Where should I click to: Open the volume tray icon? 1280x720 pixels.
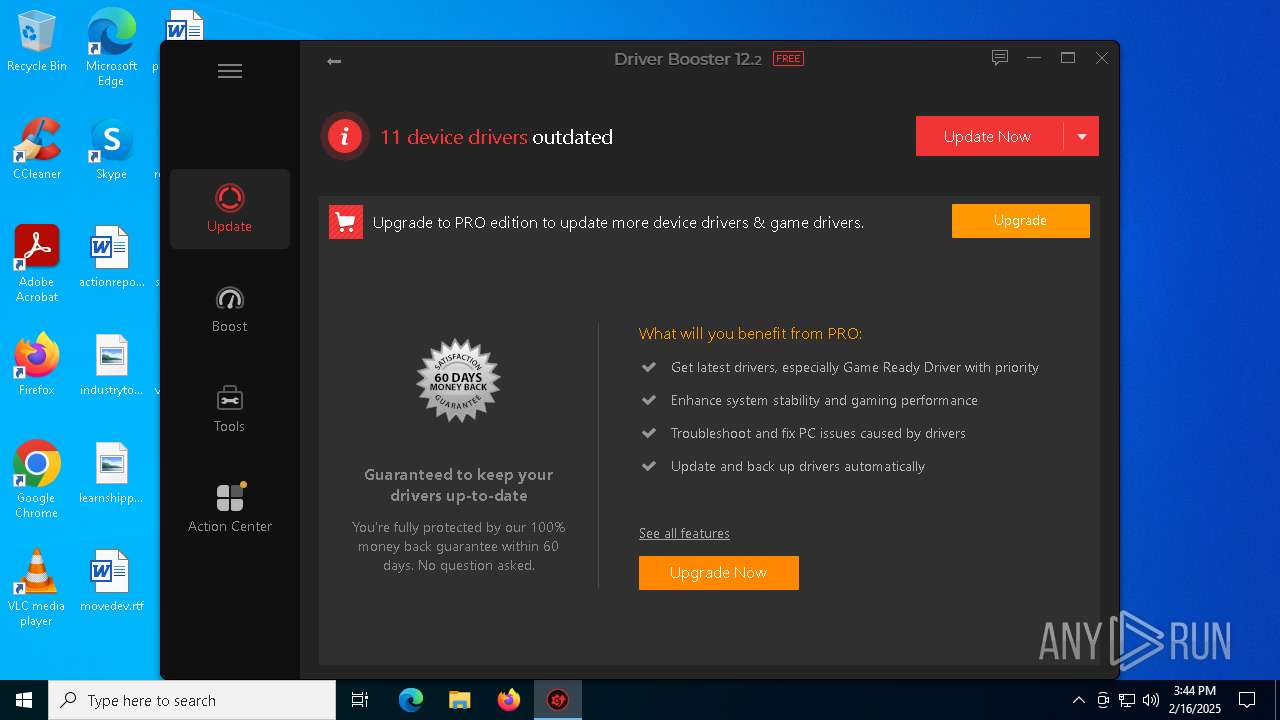(1151, 700)
